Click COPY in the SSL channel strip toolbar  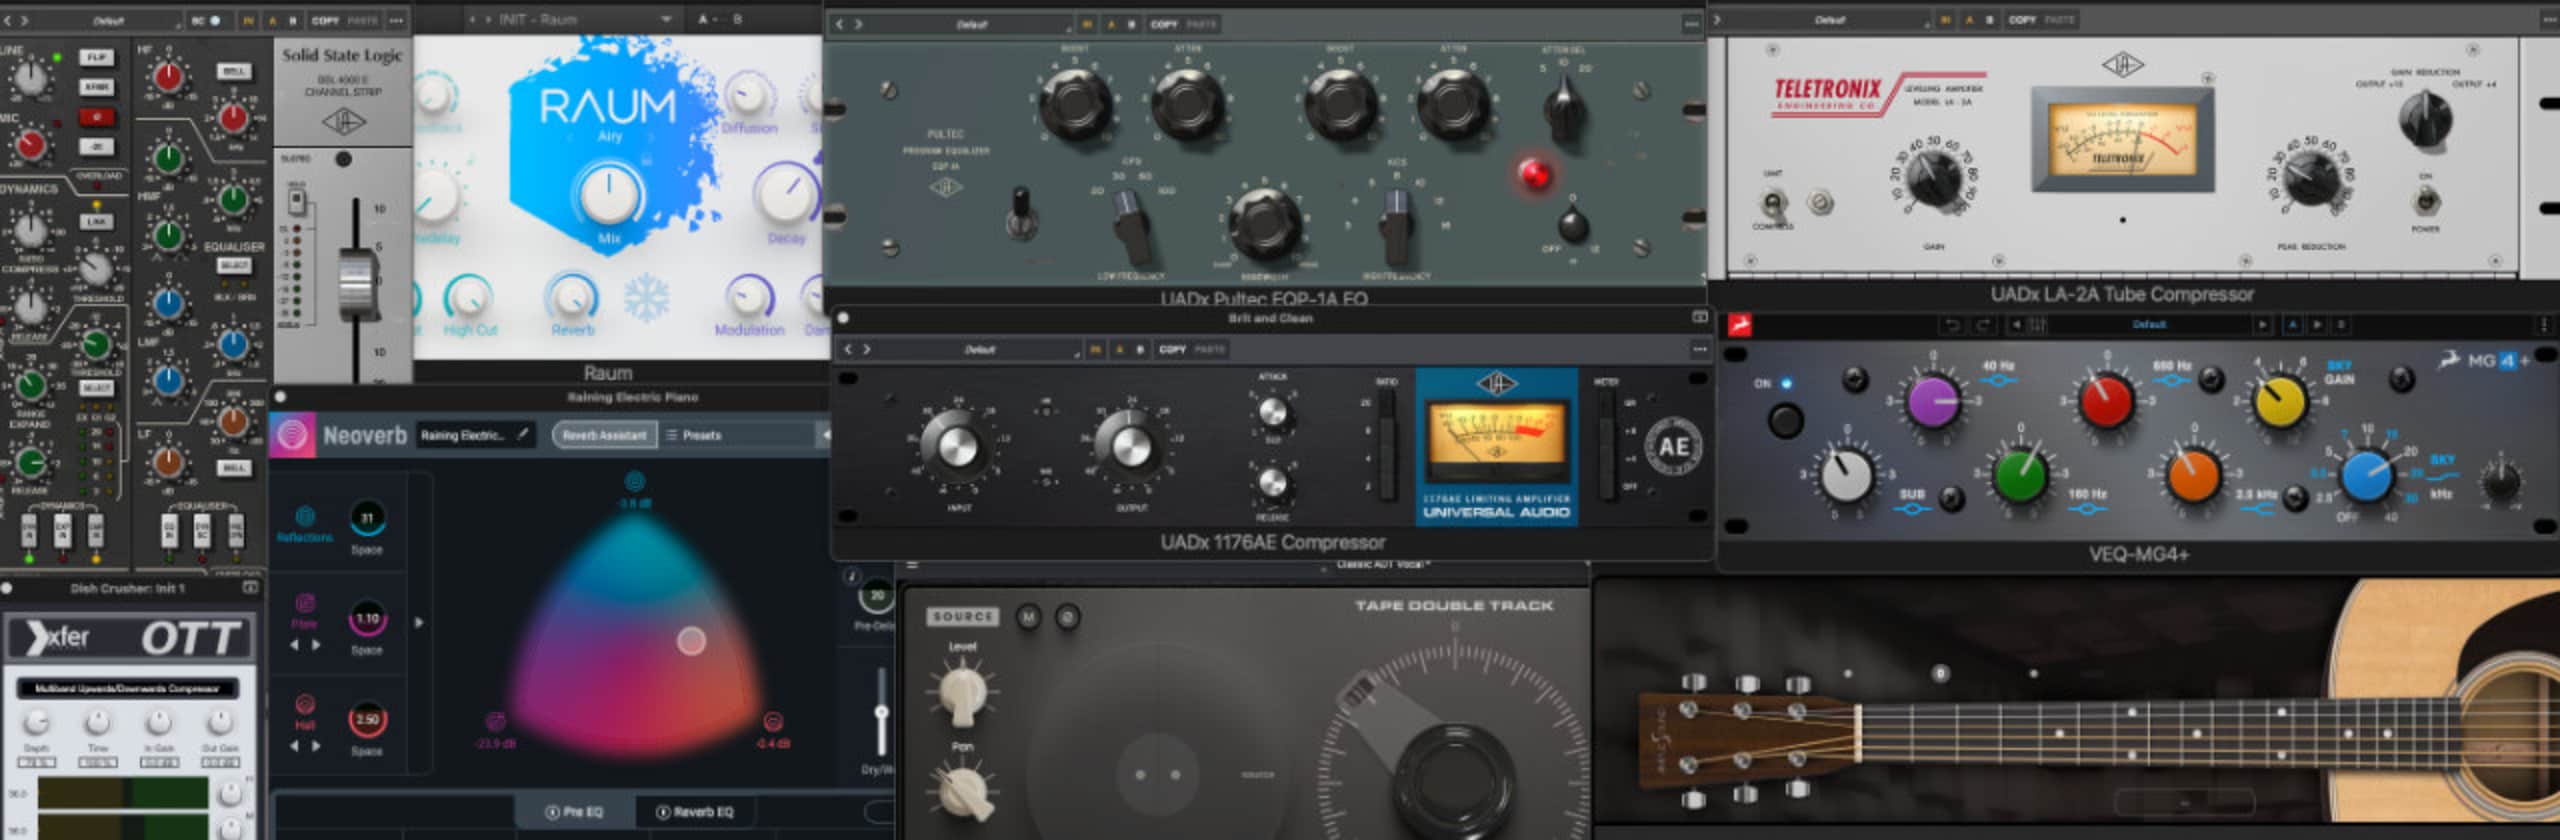[325, 20]
